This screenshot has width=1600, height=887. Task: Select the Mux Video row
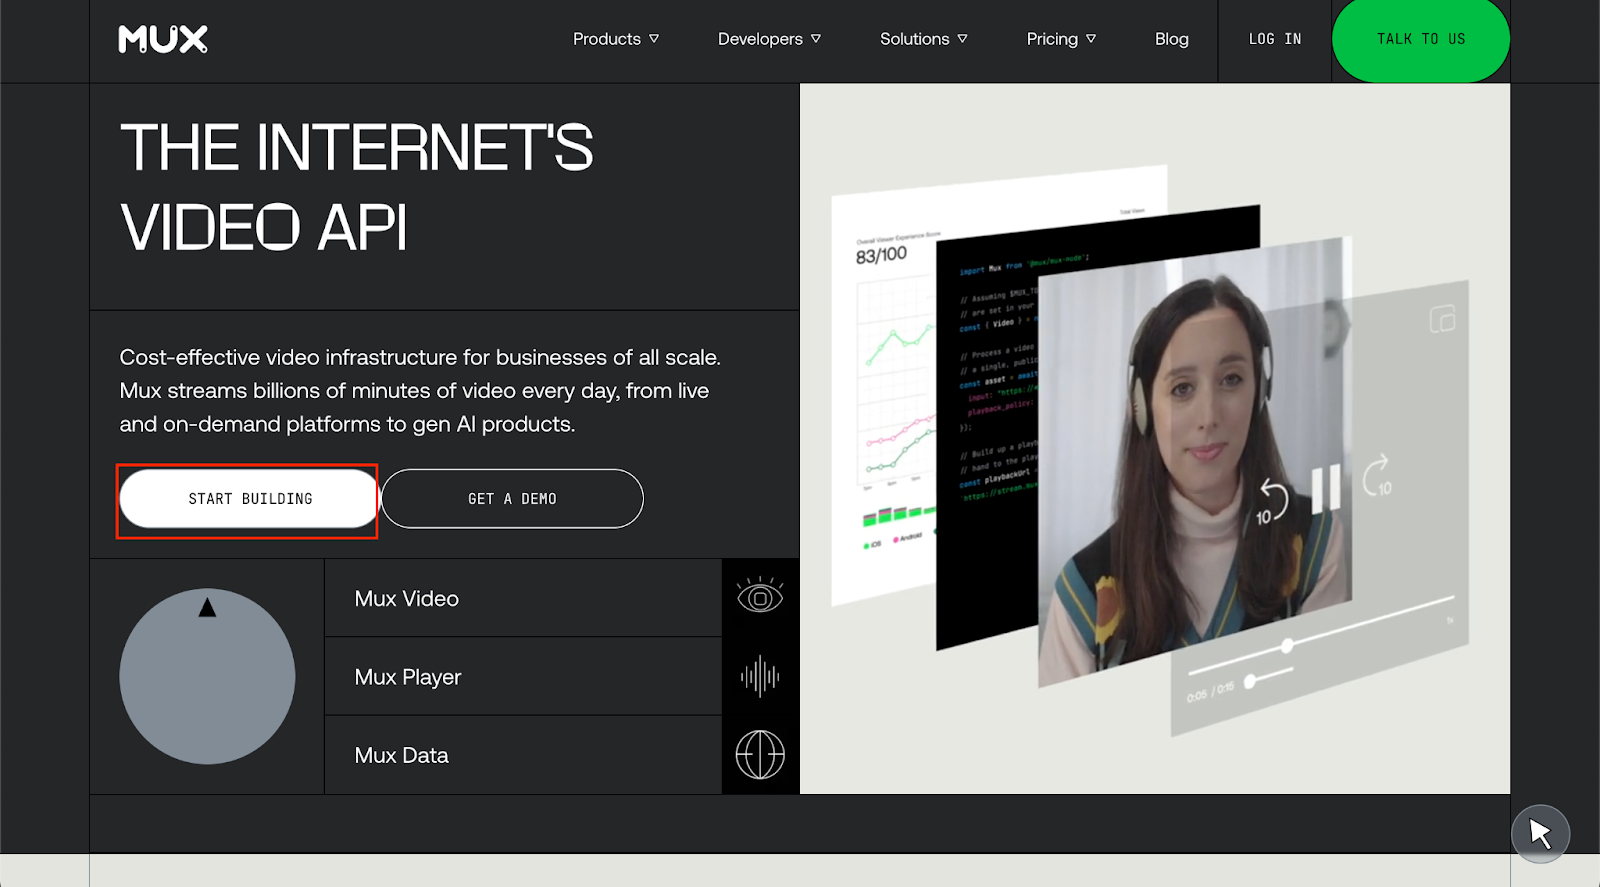(523, 598)
